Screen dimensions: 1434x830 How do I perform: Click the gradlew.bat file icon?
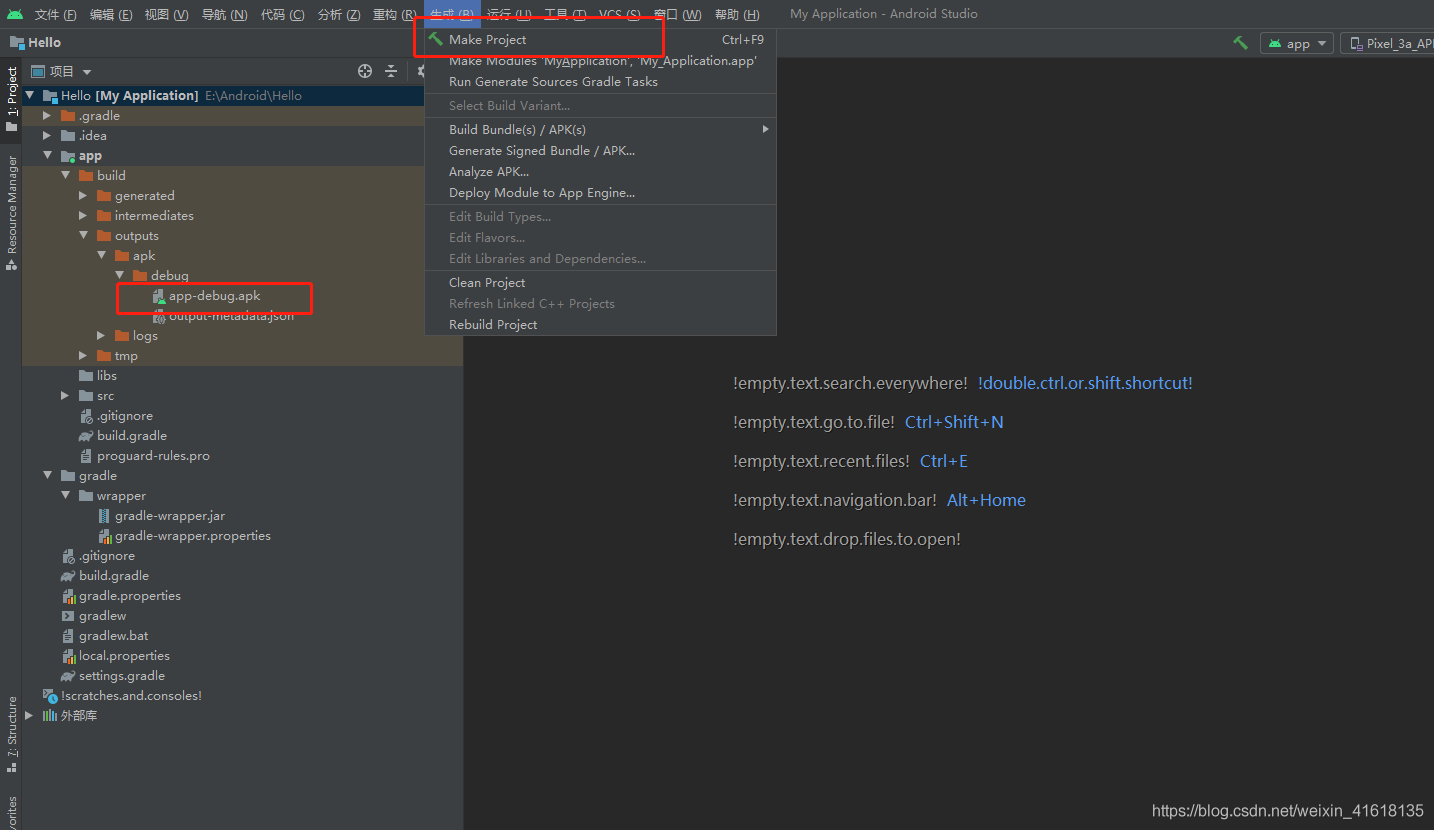point(68,636)
